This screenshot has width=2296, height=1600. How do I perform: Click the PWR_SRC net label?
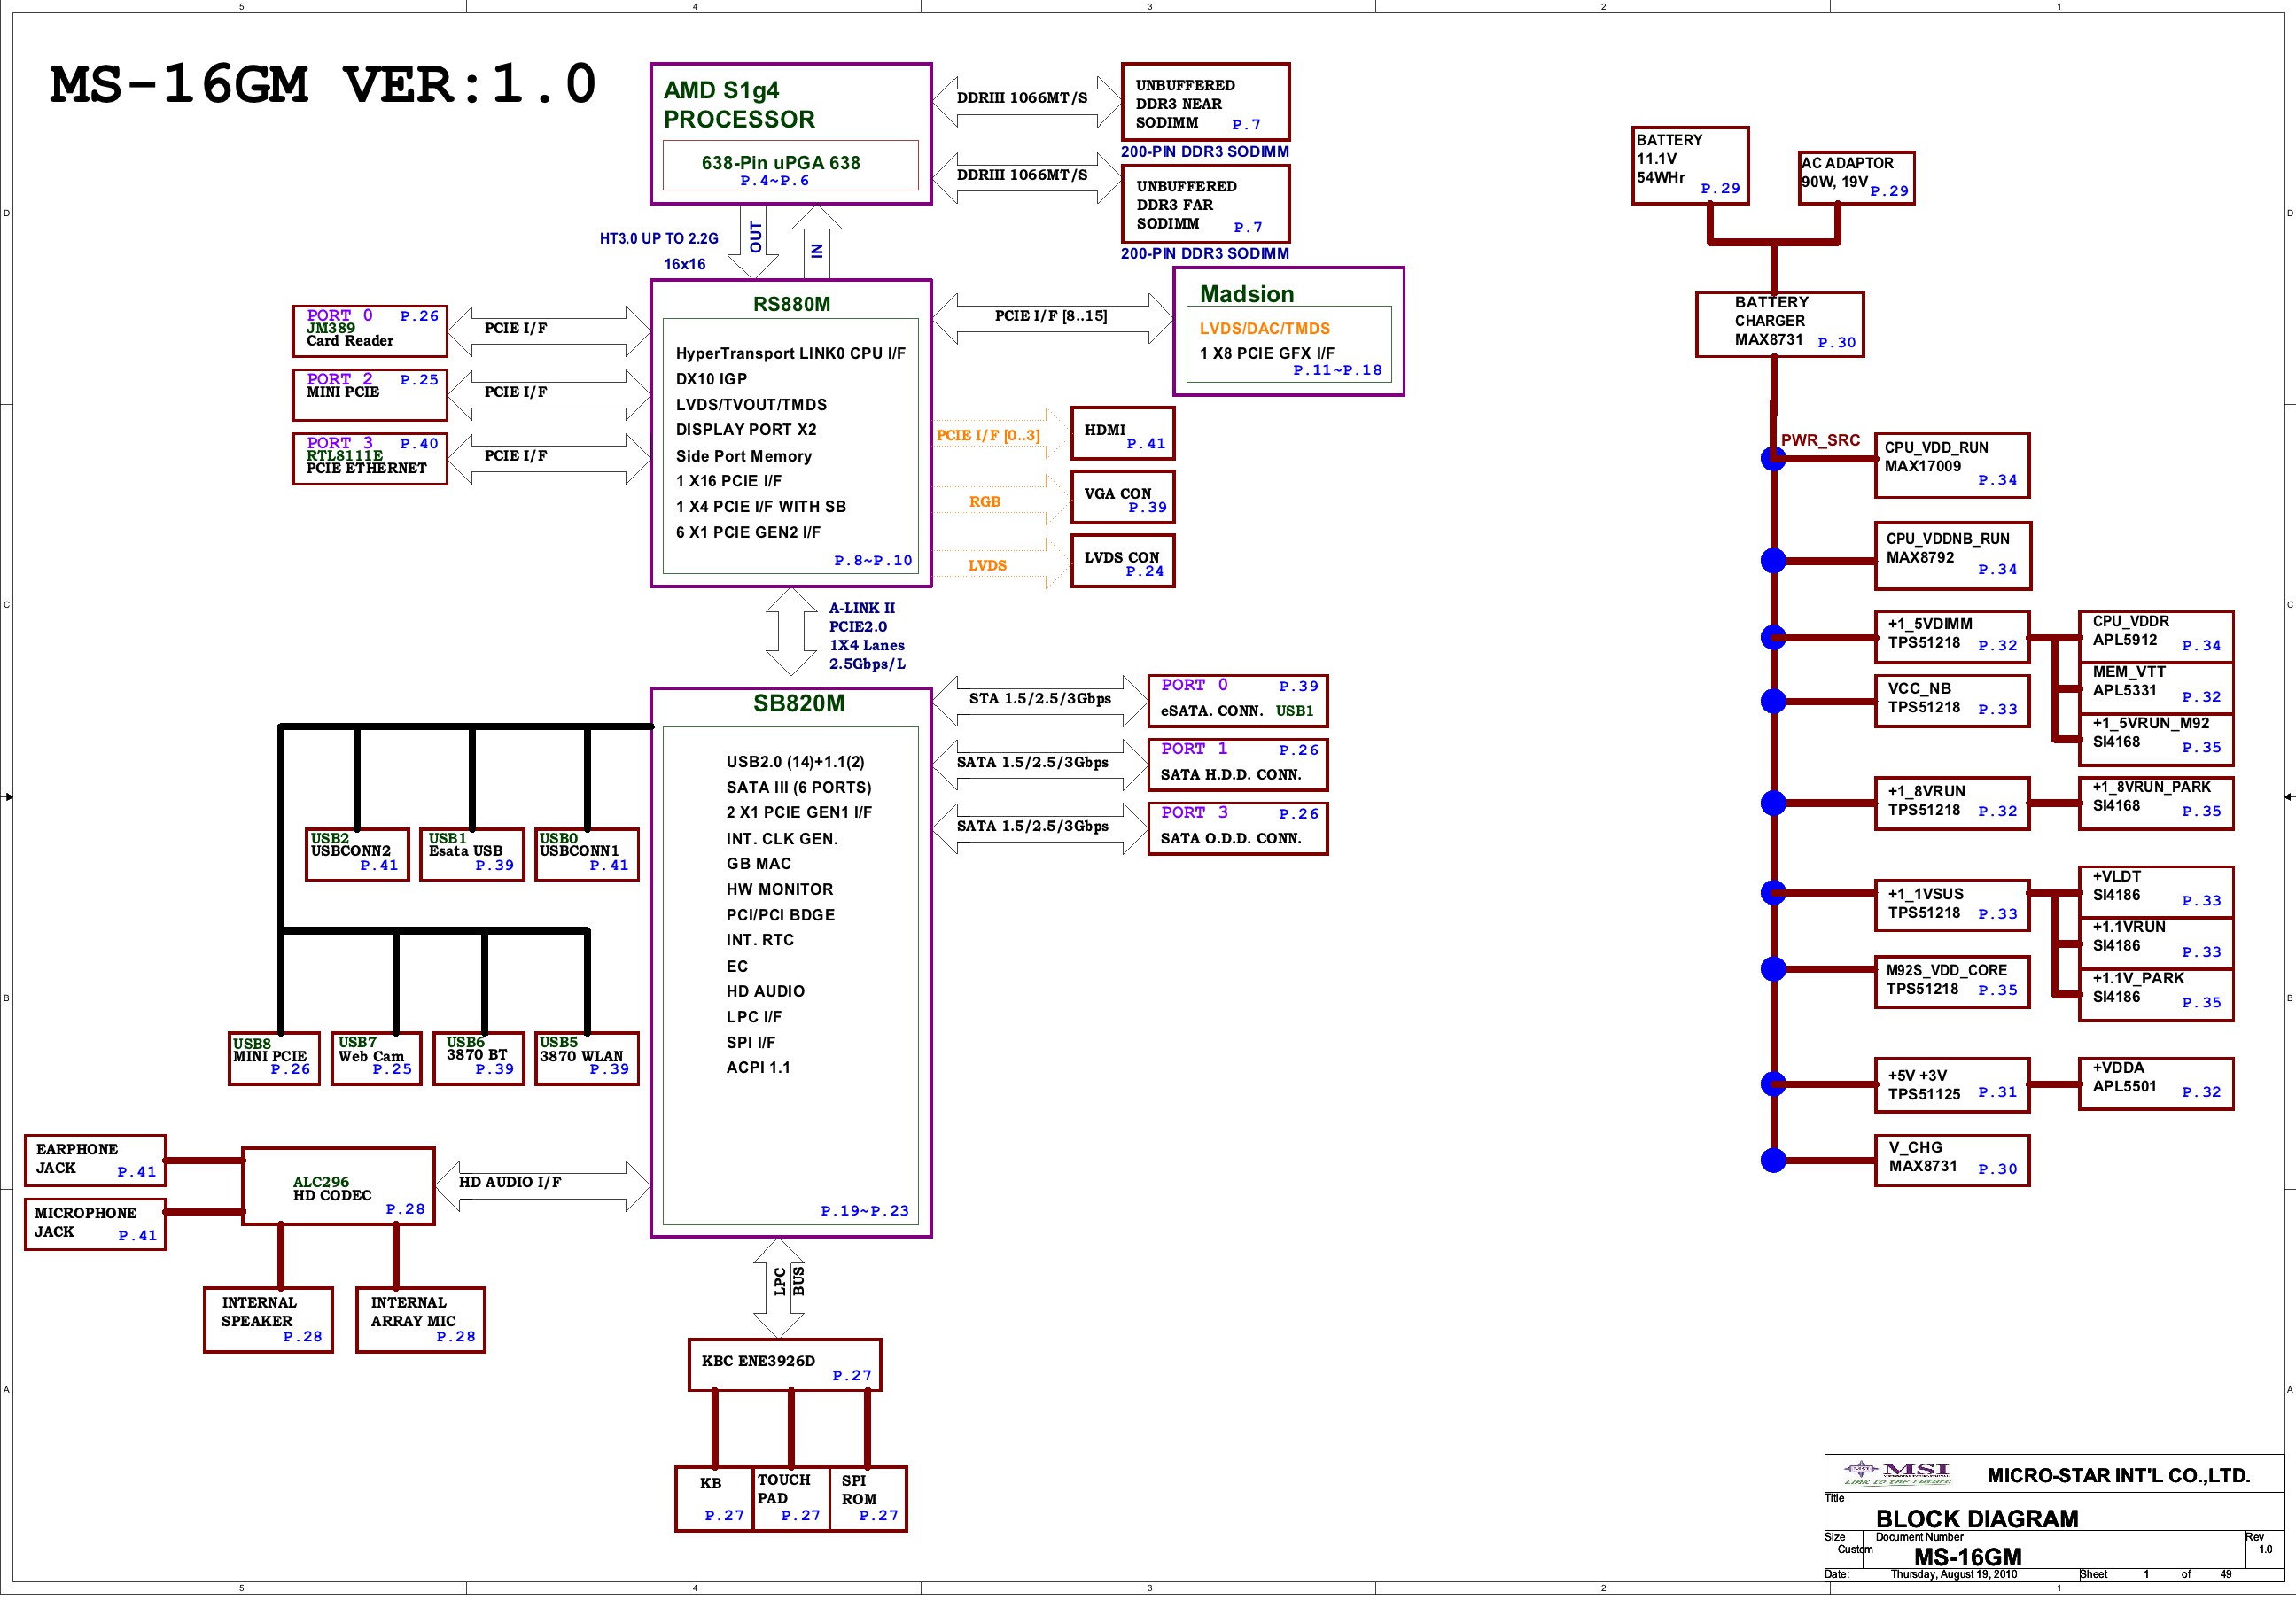coord(1820,440)
